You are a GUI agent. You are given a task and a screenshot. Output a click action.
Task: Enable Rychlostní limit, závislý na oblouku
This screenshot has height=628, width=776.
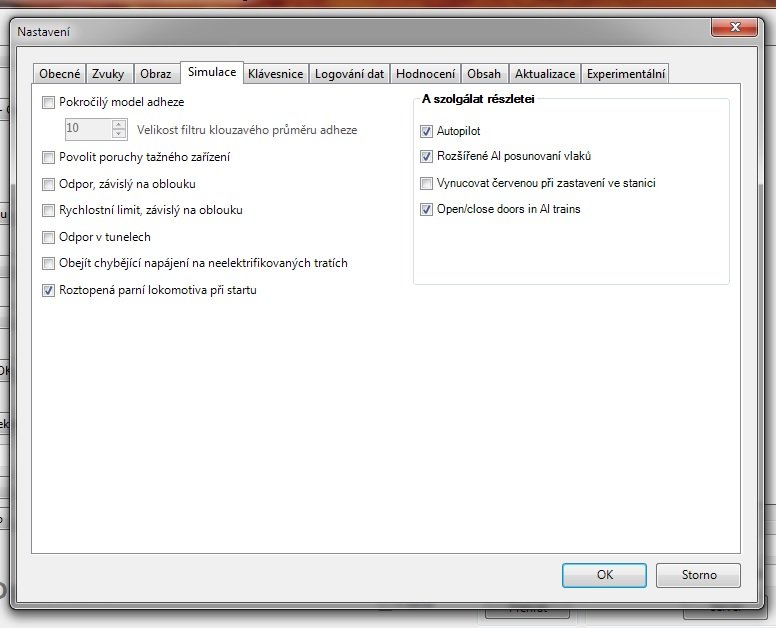point(49,211)
